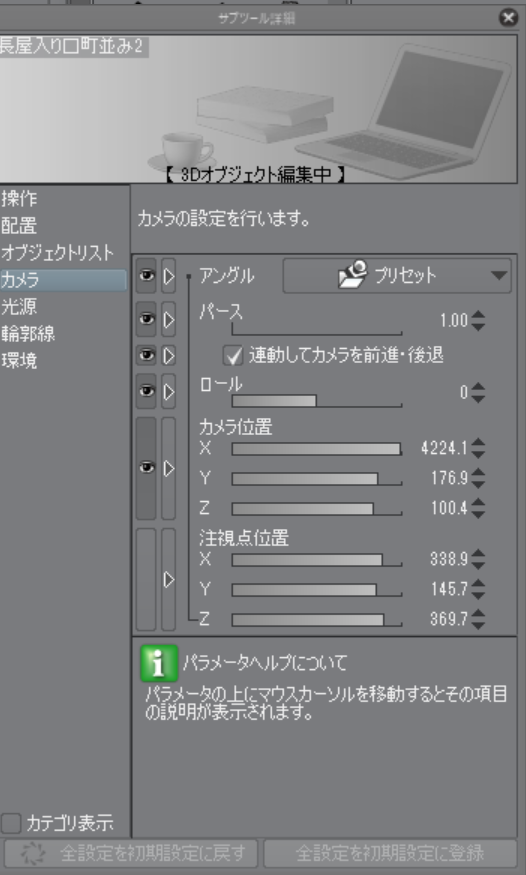Click the 【 3Dオブジェクト編集中 】 label
The height and width of the screenshot is (875, 526).
254,175
